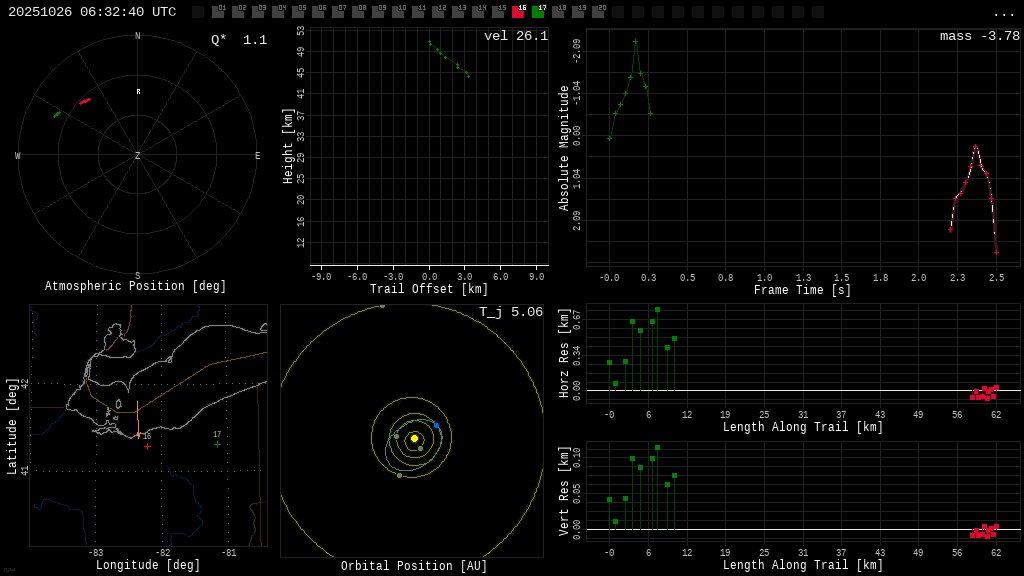
Task: Click the blue Earth dot on the orbit
Action: pyautogui.click(x=436, y=425)
